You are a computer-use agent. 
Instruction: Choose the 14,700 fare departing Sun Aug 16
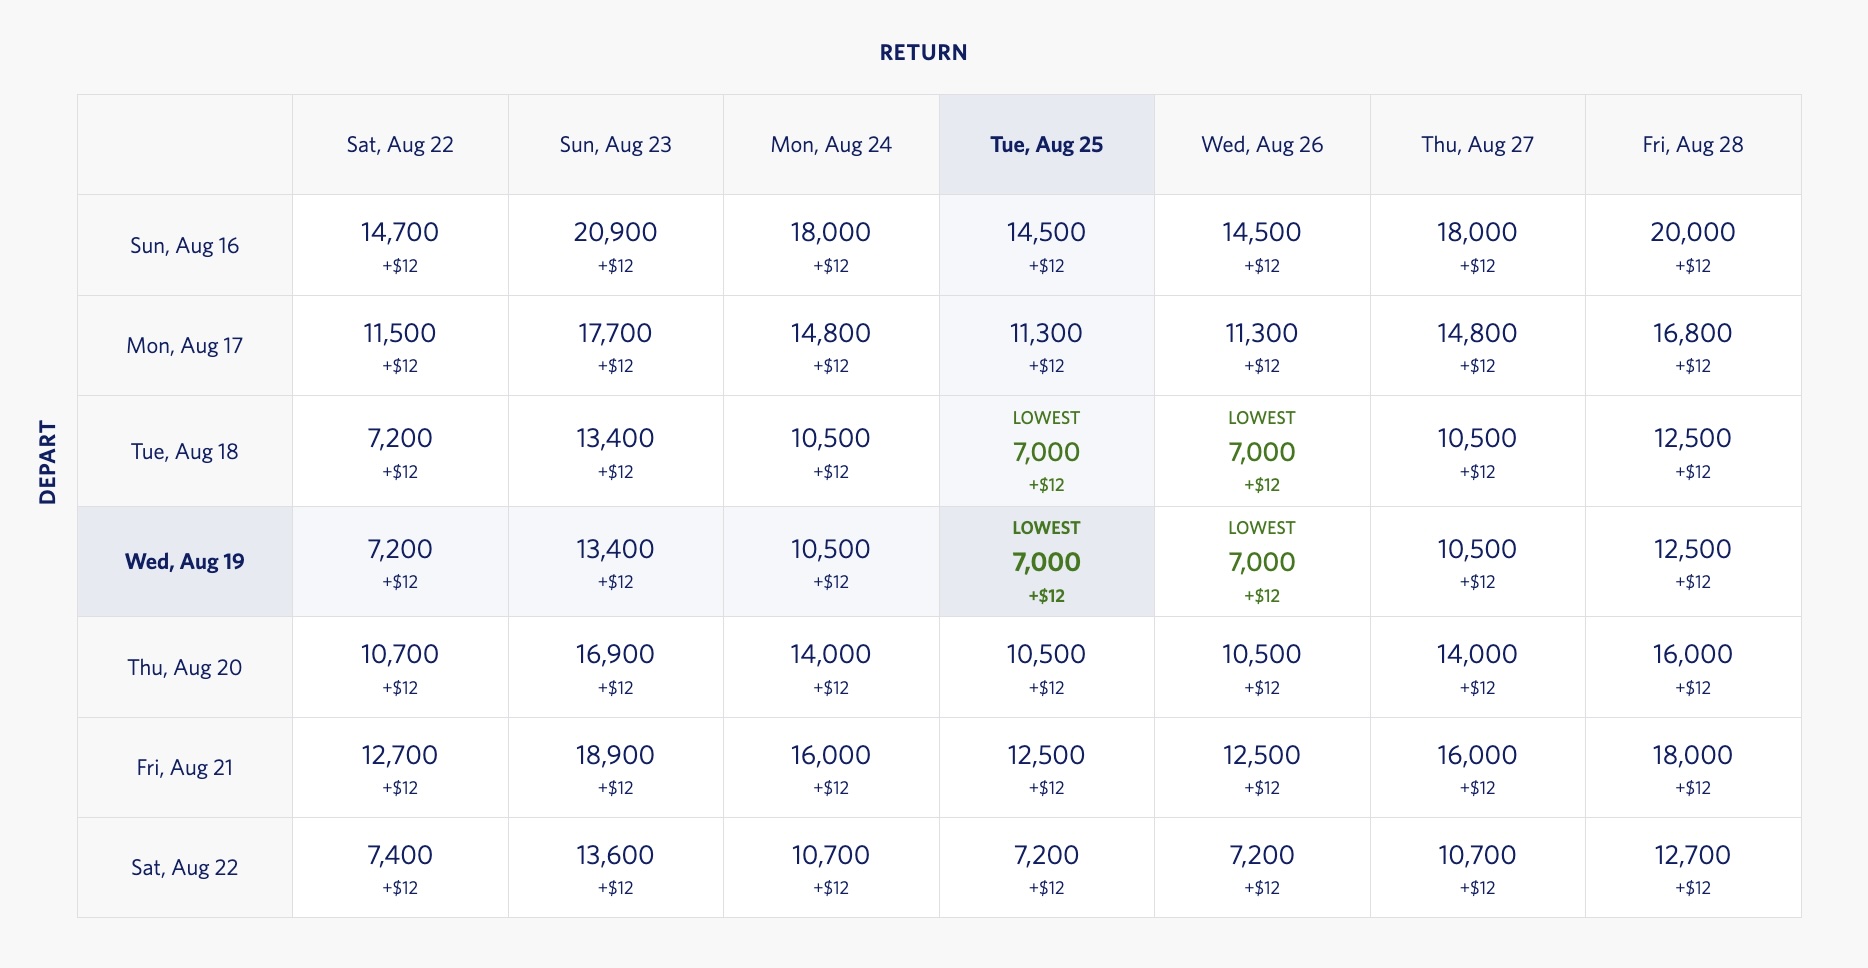tap(400, 245)
